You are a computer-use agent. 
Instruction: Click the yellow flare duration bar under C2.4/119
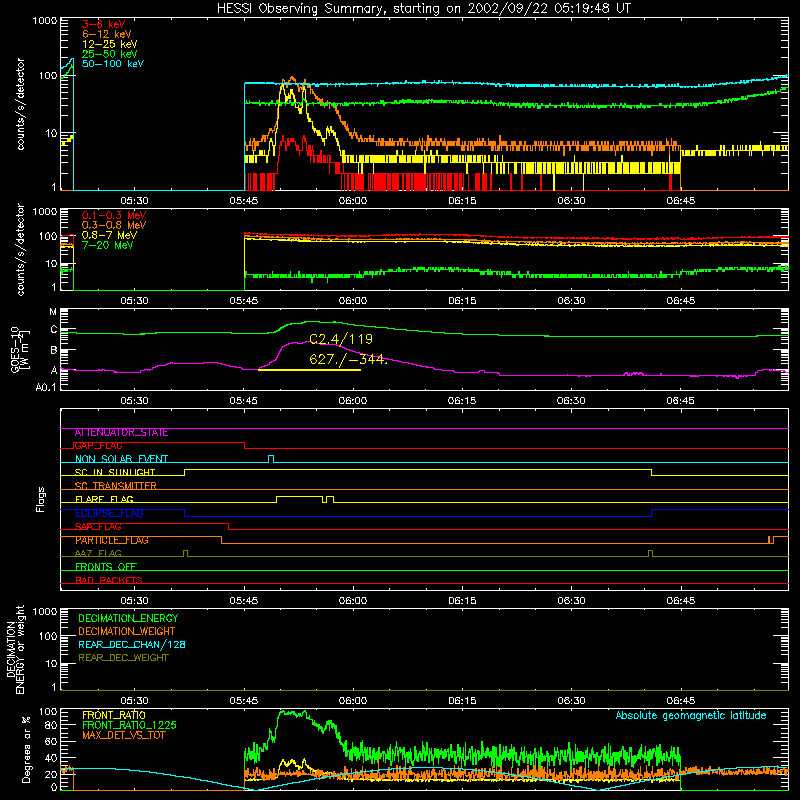point(310,369)
